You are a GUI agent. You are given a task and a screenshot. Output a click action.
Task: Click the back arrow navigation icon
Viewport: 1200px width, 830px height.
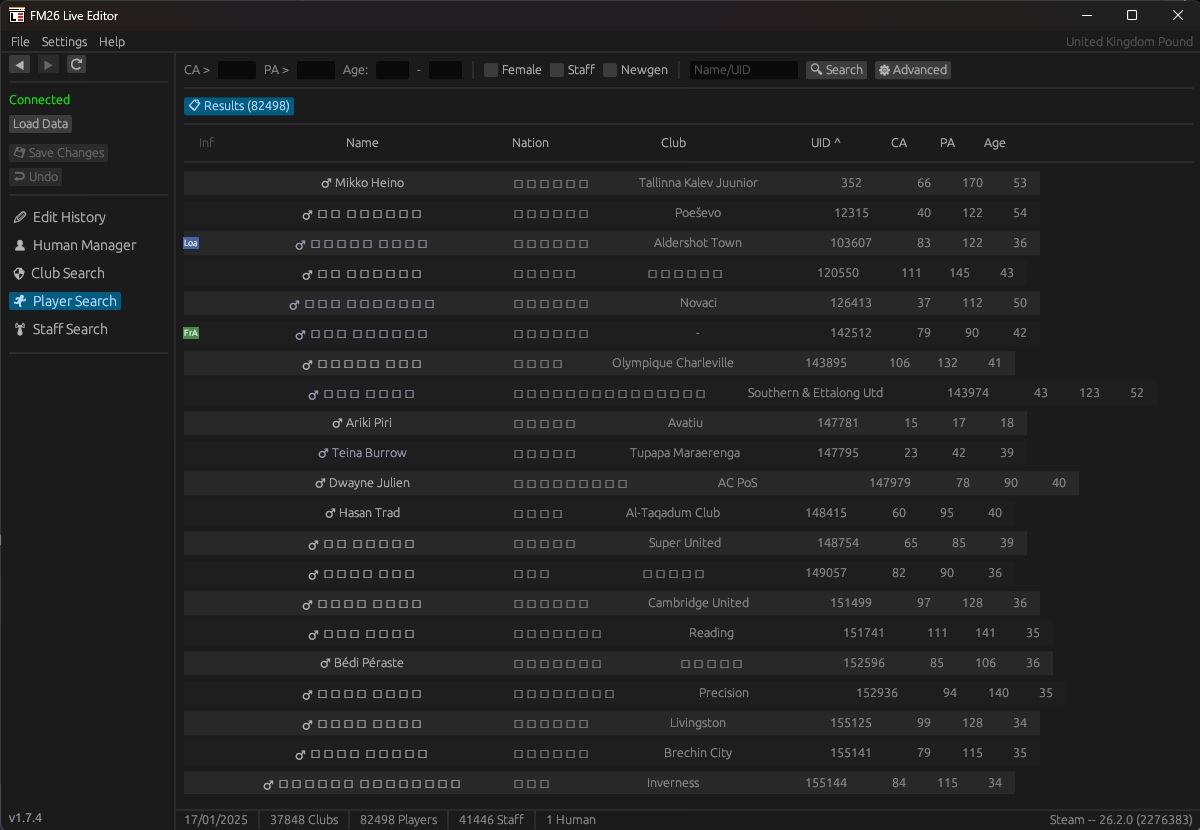pyautogui.click(x=19, y=64)
